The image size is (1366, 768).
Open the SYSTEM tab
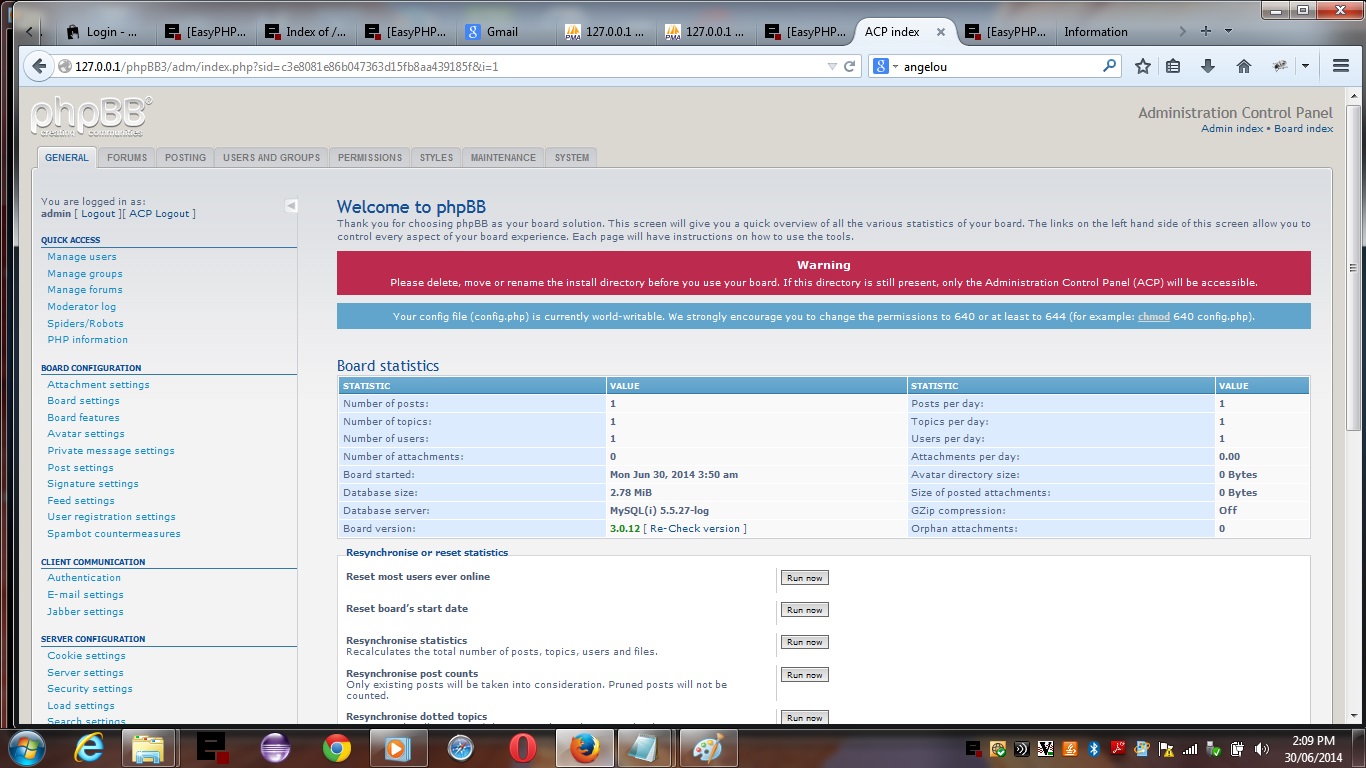click(572, 158)
